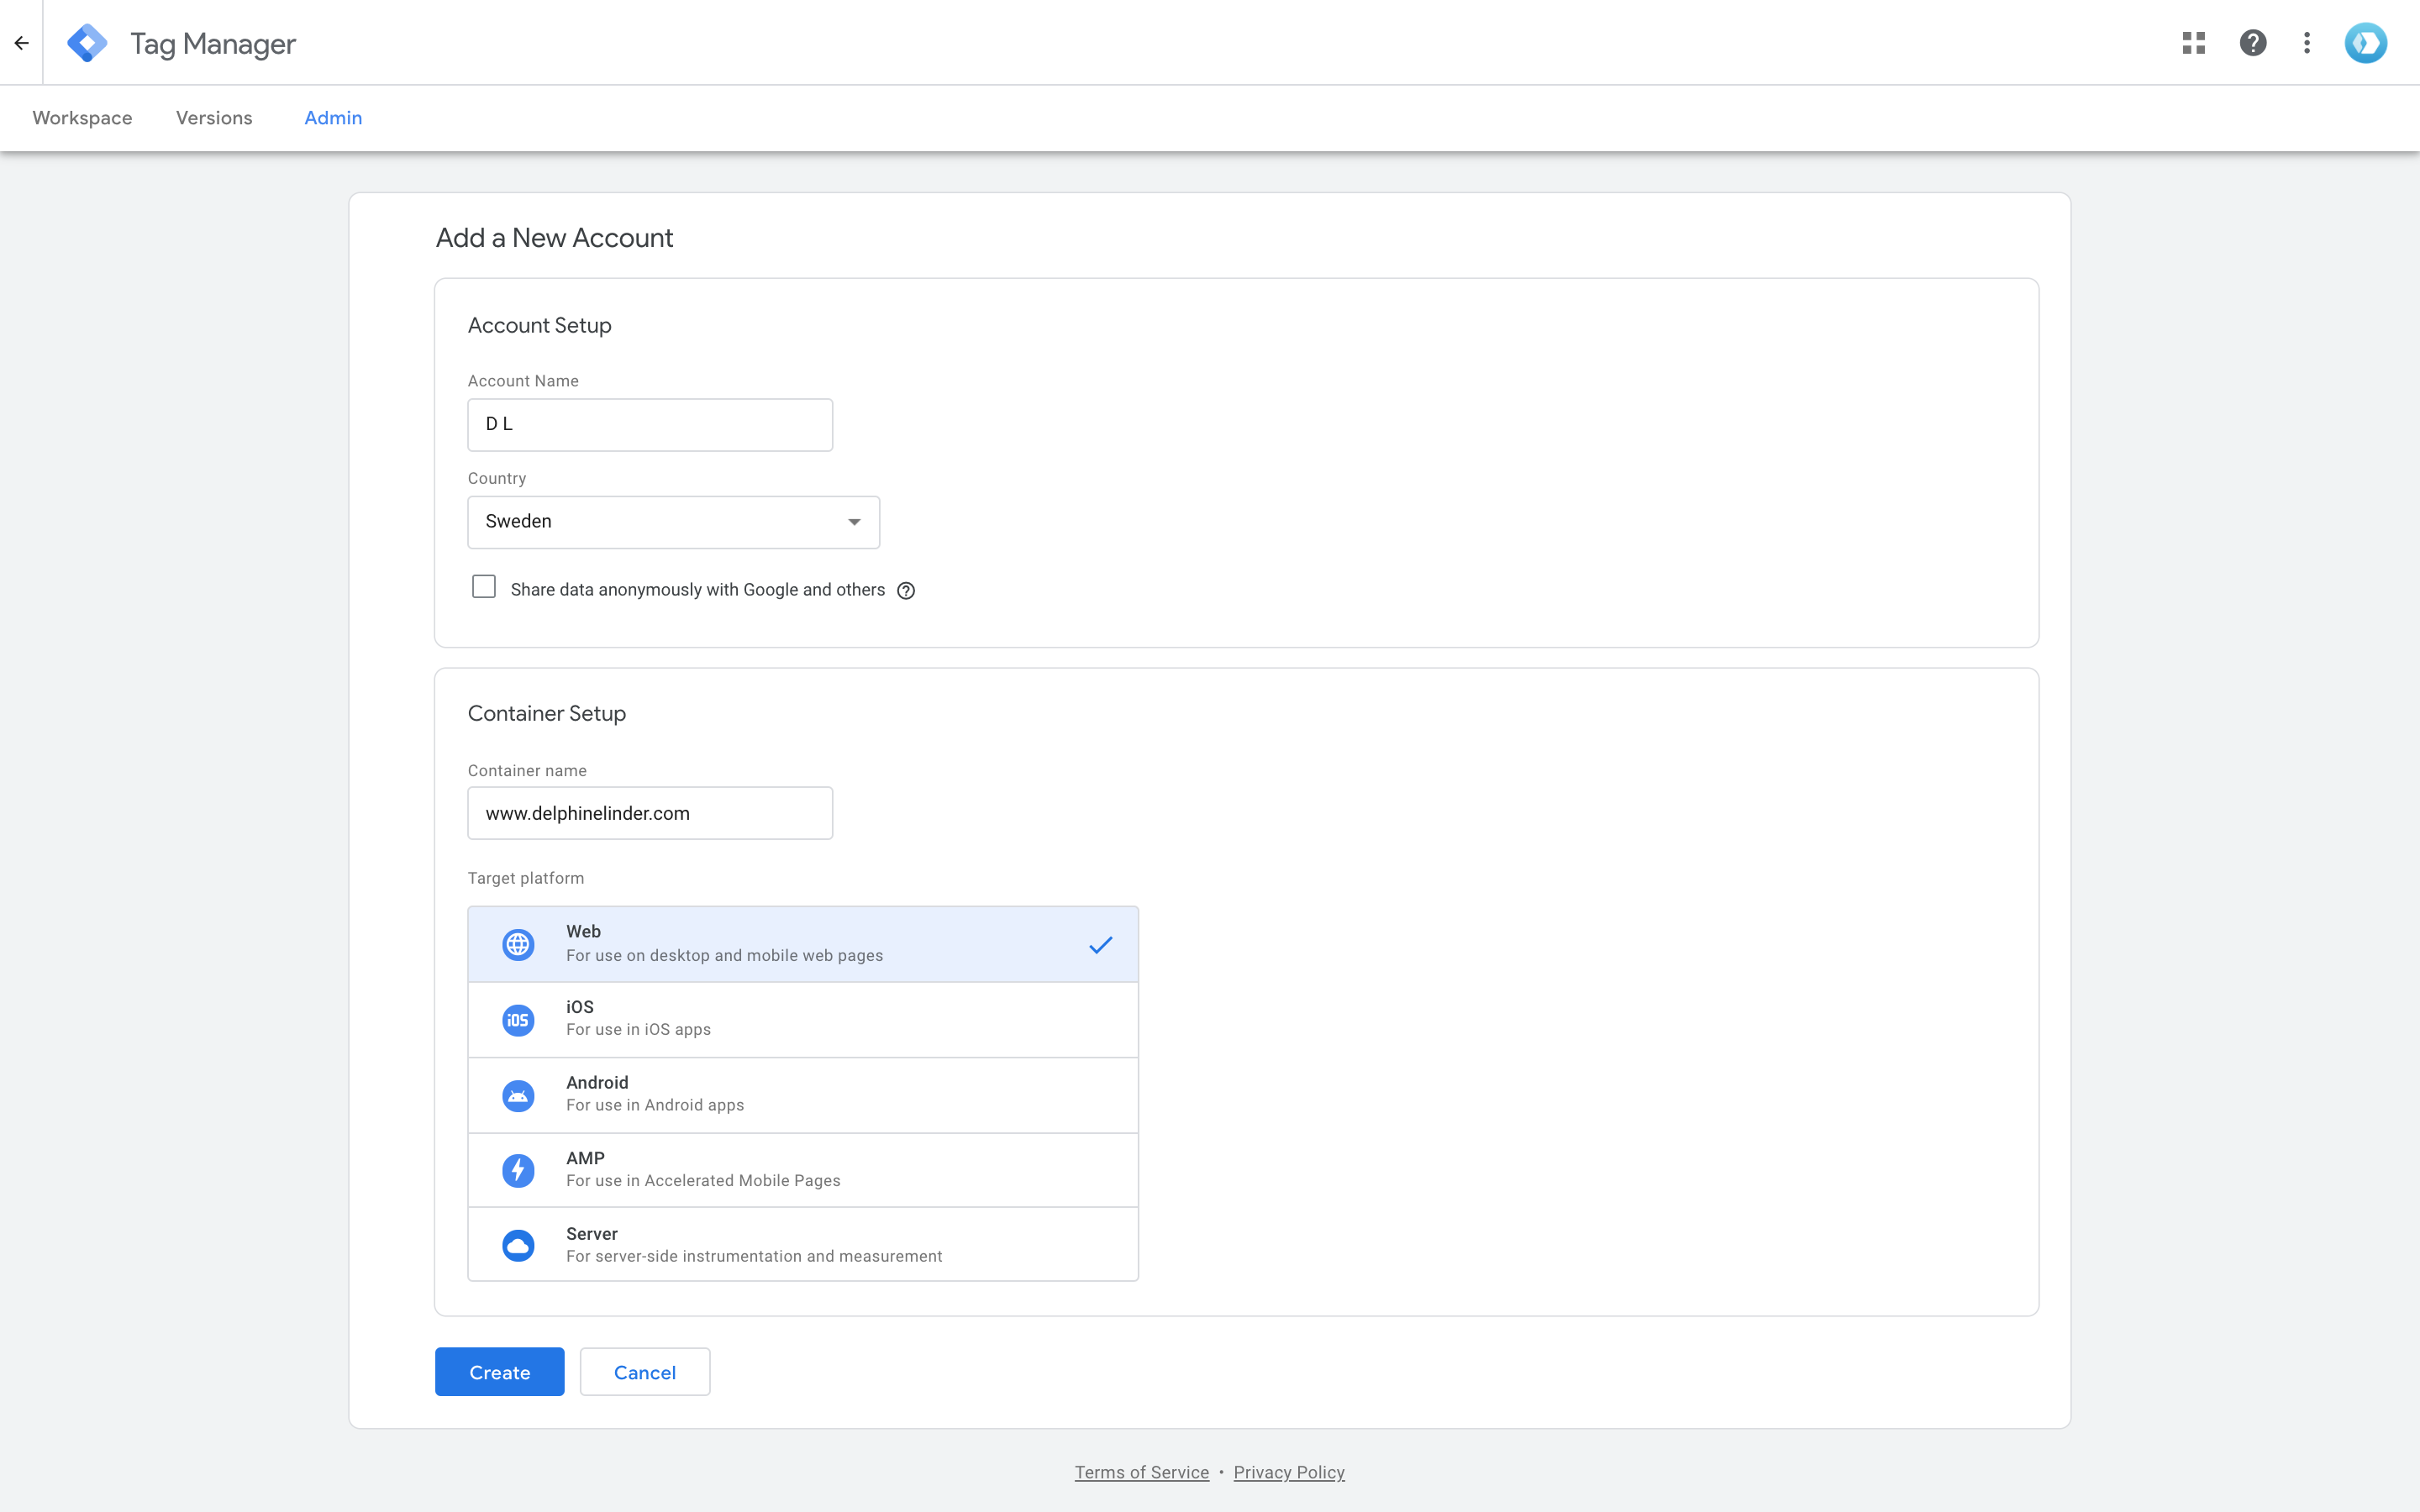2420x1512 pixels.
Task: Click the Tag Manager diamond logo
Action: tap(88, 42)
